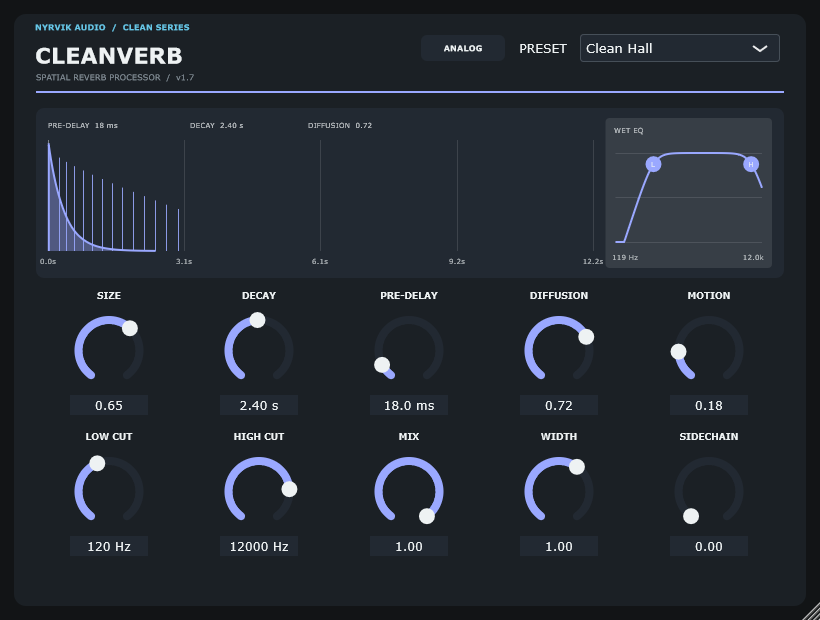Viewport: 820px width, 620px height.
Task: Open the Clean Hall preset dropdown
Action: pos(679,48)
